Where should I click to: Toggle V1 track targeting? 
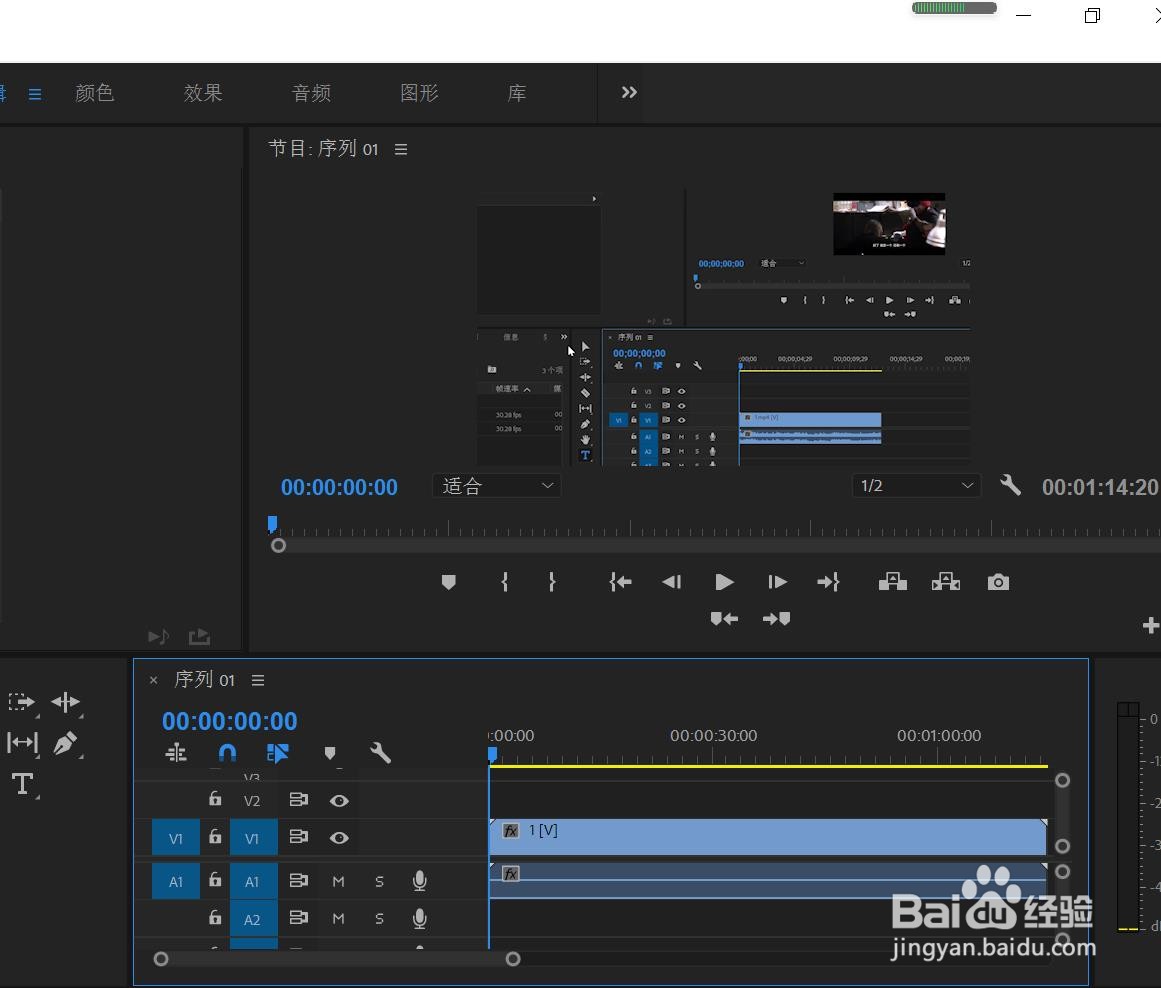point(253,838)
